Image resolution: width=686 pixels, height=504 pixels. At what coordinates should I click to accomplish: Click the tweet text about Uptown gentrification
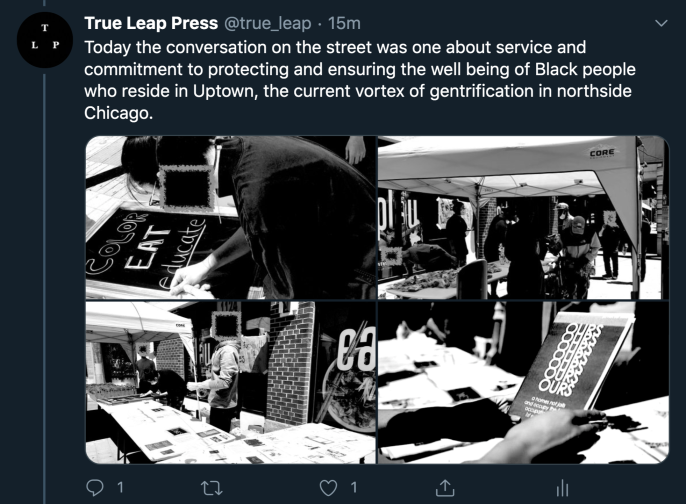pyautogui.click(x=360, y=80)
